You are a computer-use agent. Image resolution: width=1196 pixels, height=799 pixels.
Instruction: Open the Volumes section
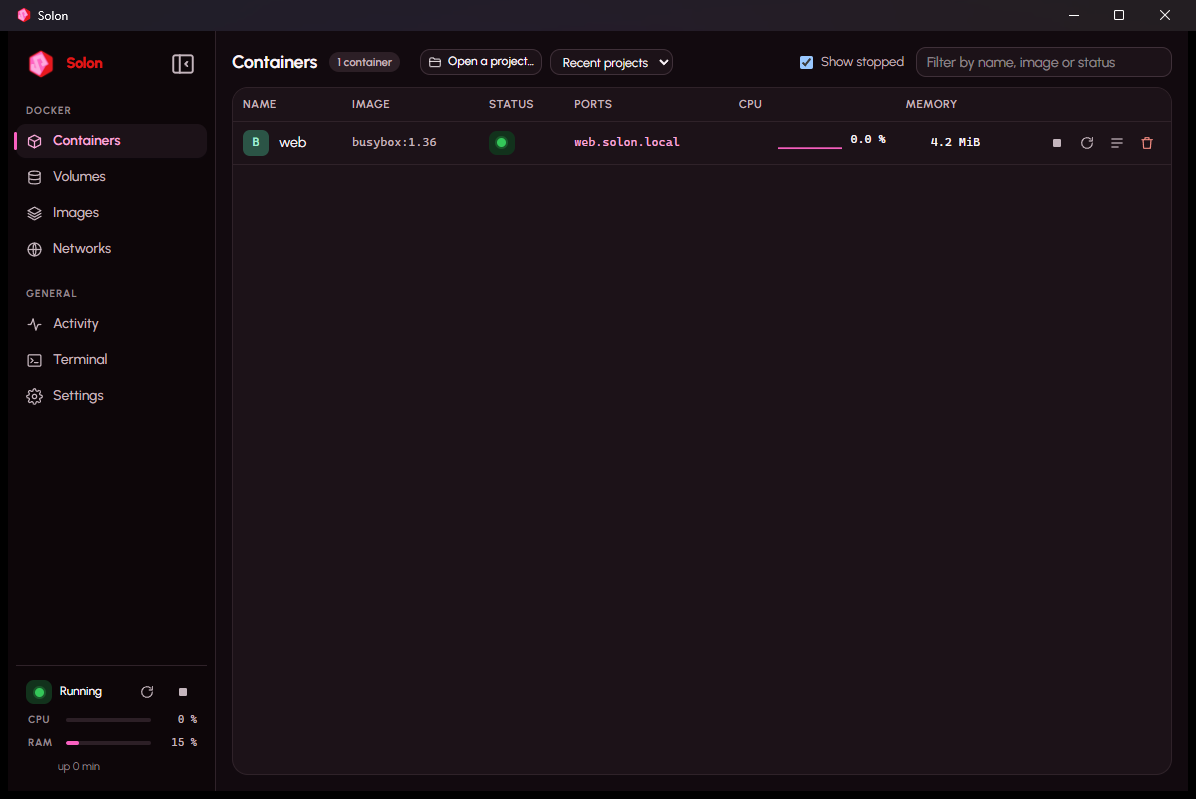click(111, 177)
